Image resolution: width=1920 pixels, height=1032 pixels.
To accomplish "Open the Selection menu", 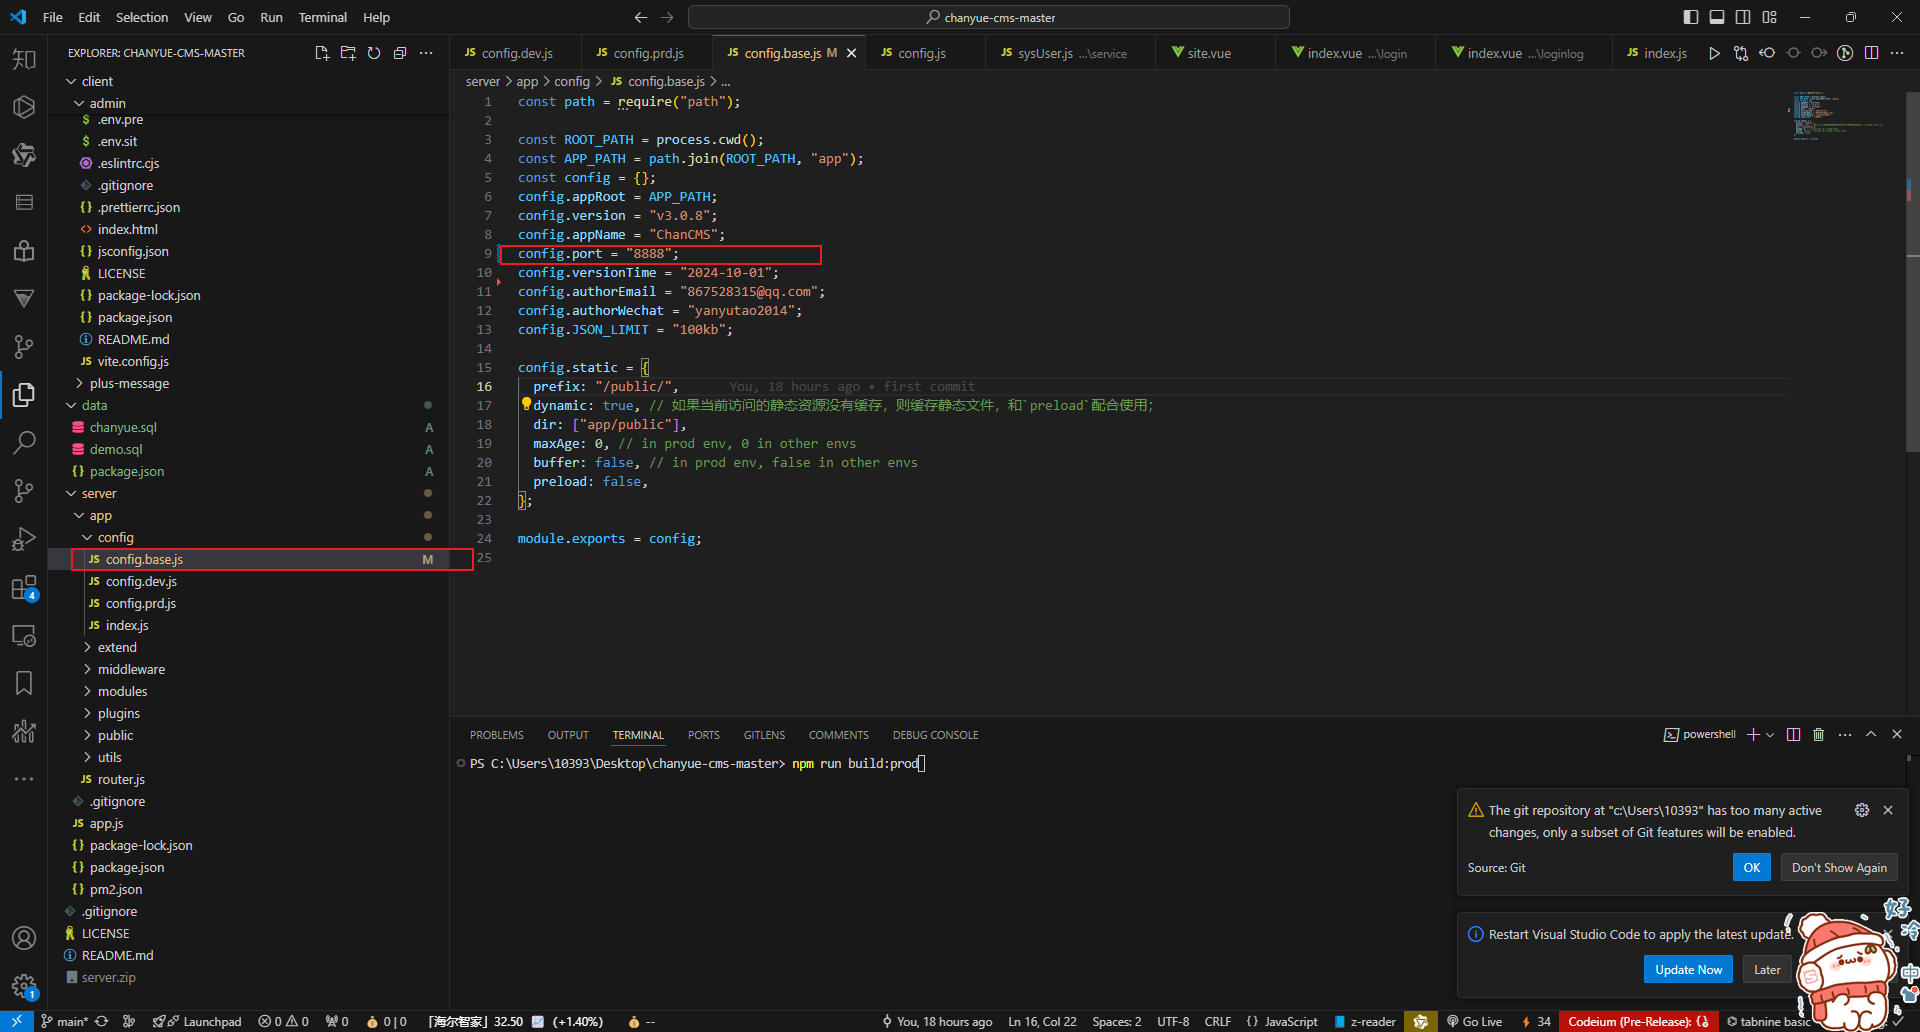I will point(142,17).
